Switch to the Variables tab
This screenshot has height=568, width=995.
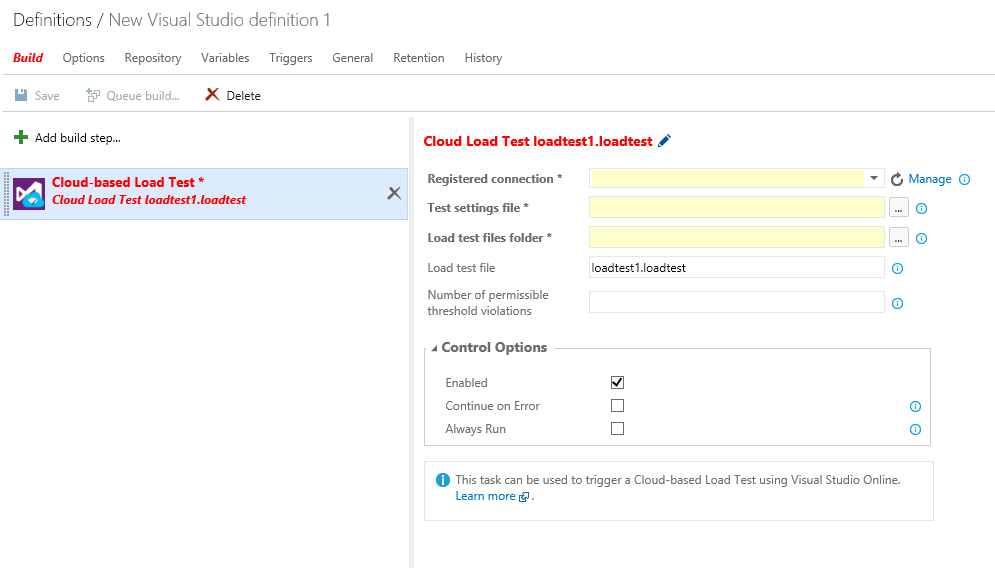(x=225, y=58)
